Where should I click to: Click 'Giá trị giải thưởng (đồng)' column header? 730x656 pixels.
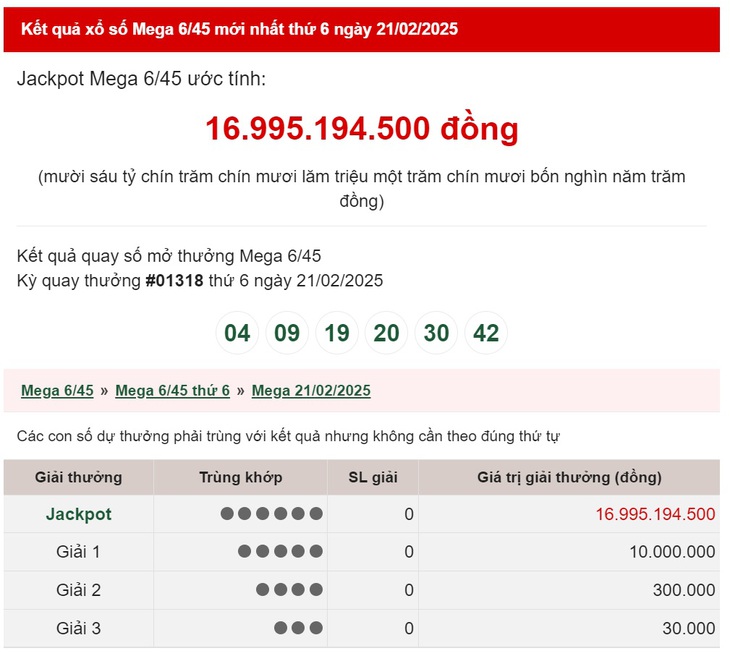[569, 477]
